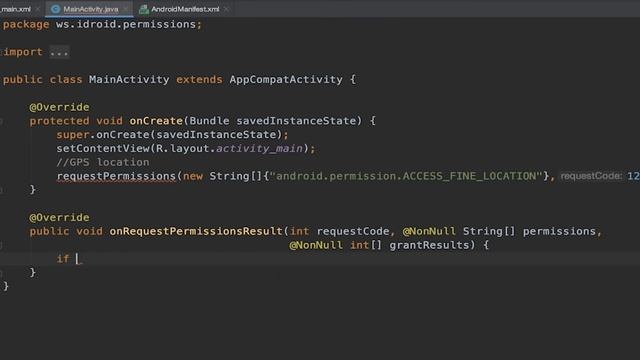Image resolution: width=640 pixels, height=360 pixels.
Task: Collapse the onCreate method fold marker
Action: pos(1,121)
